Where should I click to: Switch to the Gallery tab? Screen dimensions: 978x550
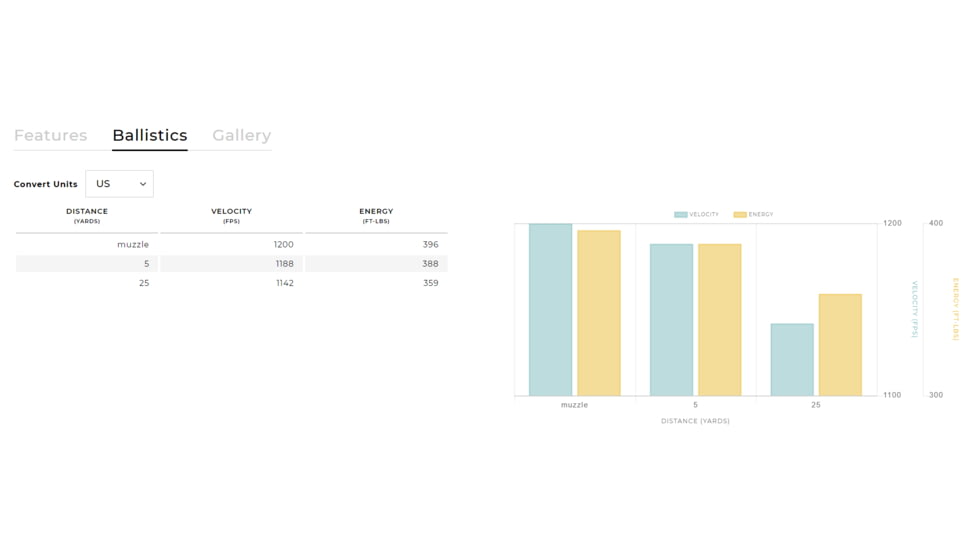click(241, 135)
